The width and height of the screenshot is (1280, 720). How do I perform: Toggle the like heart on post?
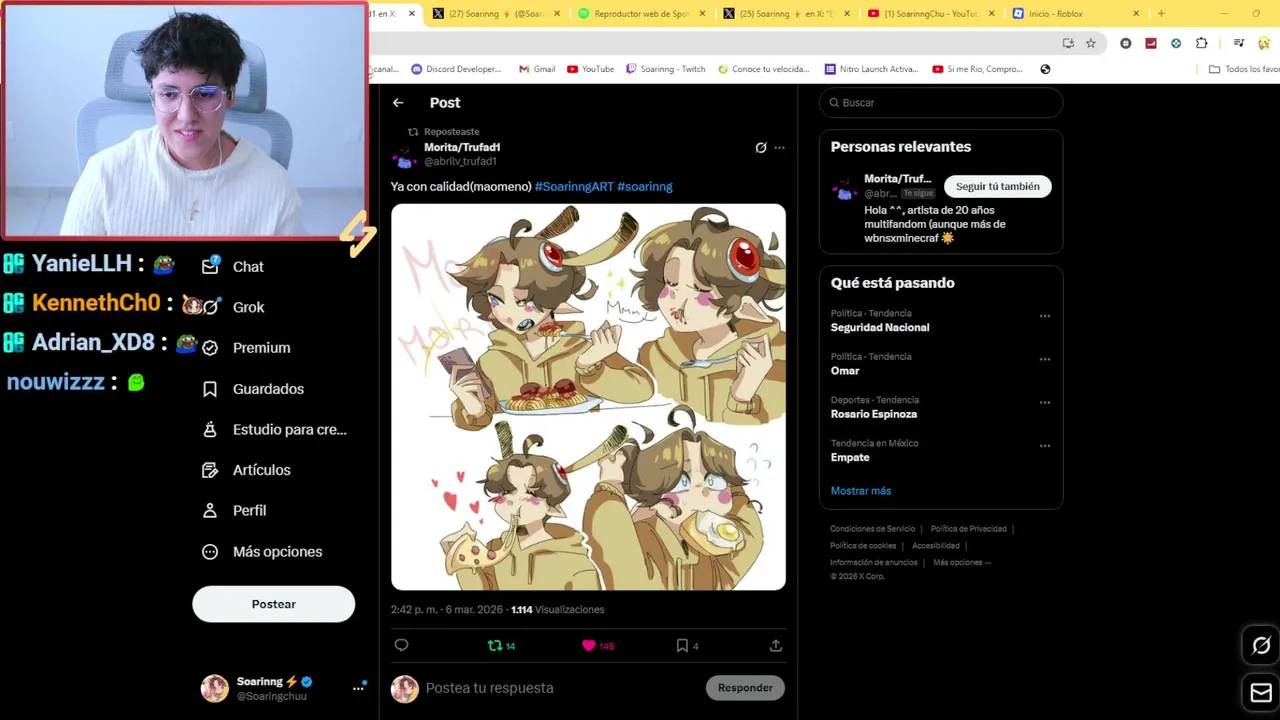tap(589, 646)
